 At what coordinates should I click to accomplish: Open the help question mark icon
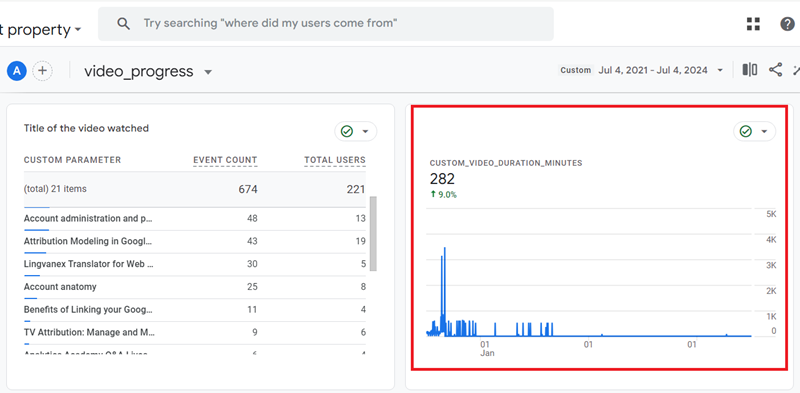pos(788,23)
